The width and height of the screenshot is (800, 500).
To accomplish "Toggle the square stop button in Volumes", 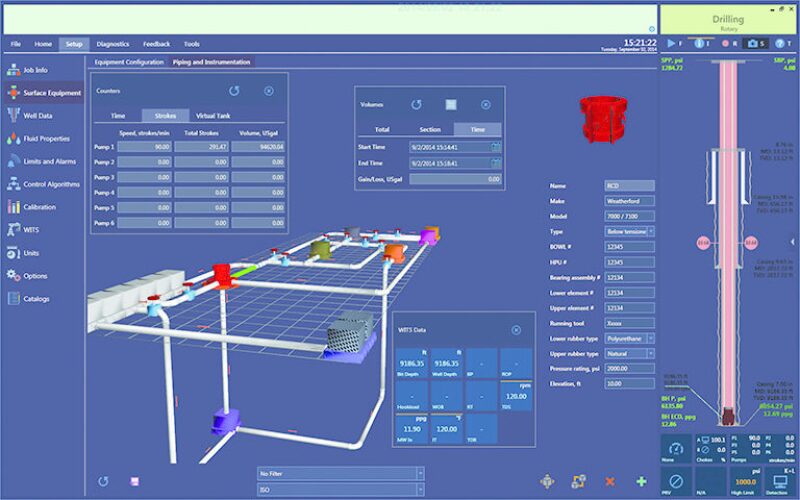I will 451,104.
